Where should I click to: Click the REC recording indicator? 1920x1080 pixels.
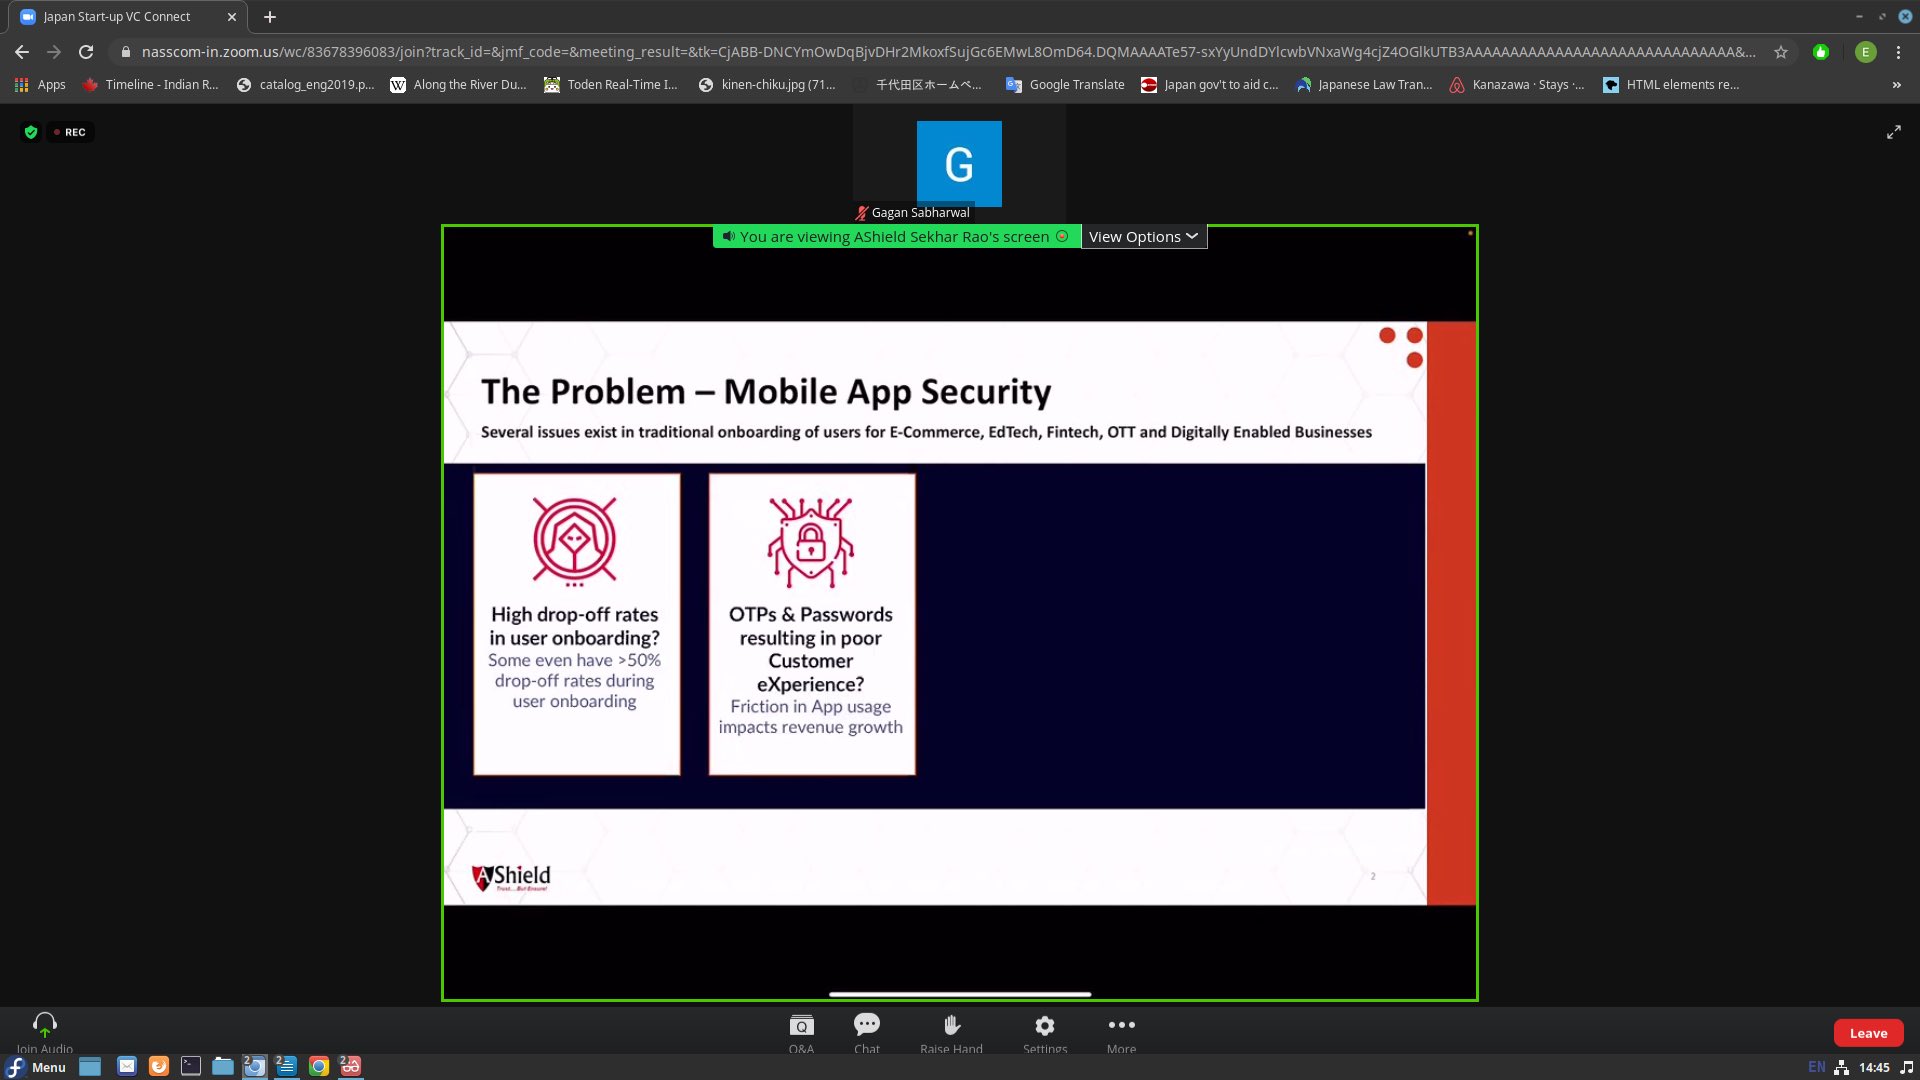point(70,132)
